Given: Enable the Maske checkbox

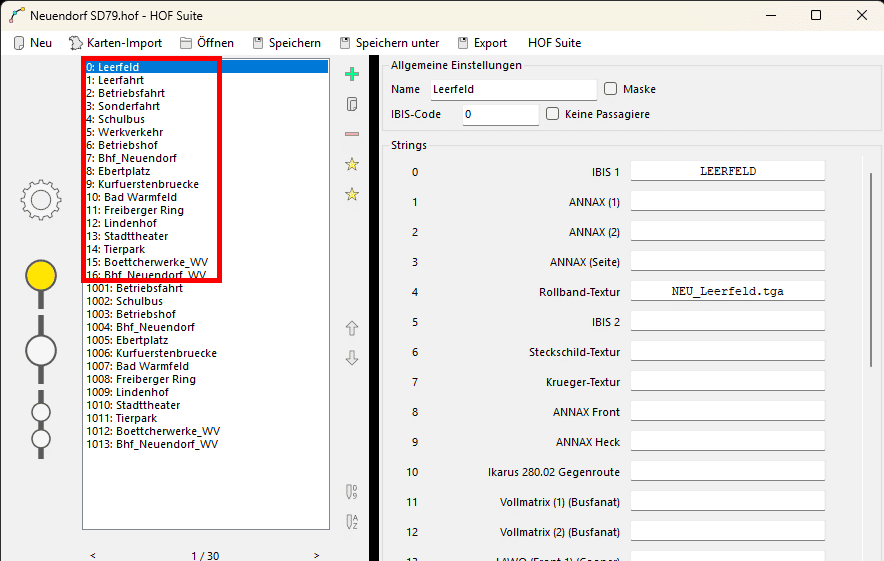Looking at the screenshot, I should (x=611, y=89).
